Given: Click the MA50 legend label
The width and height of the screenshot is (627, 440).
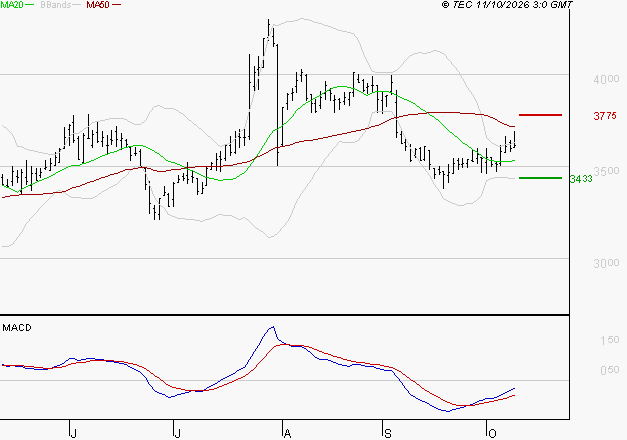Looking at the screenshot, I should coord(98,5).
